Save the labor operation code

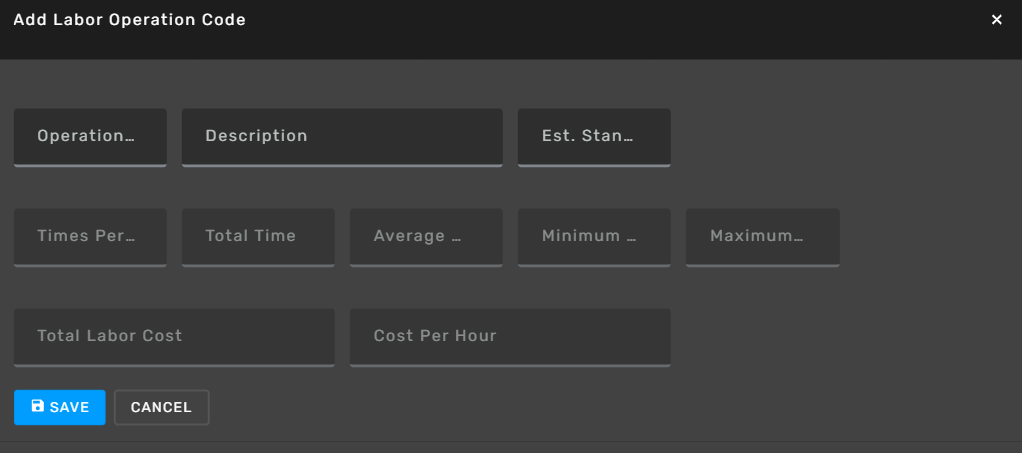click(x=59, y=407)
